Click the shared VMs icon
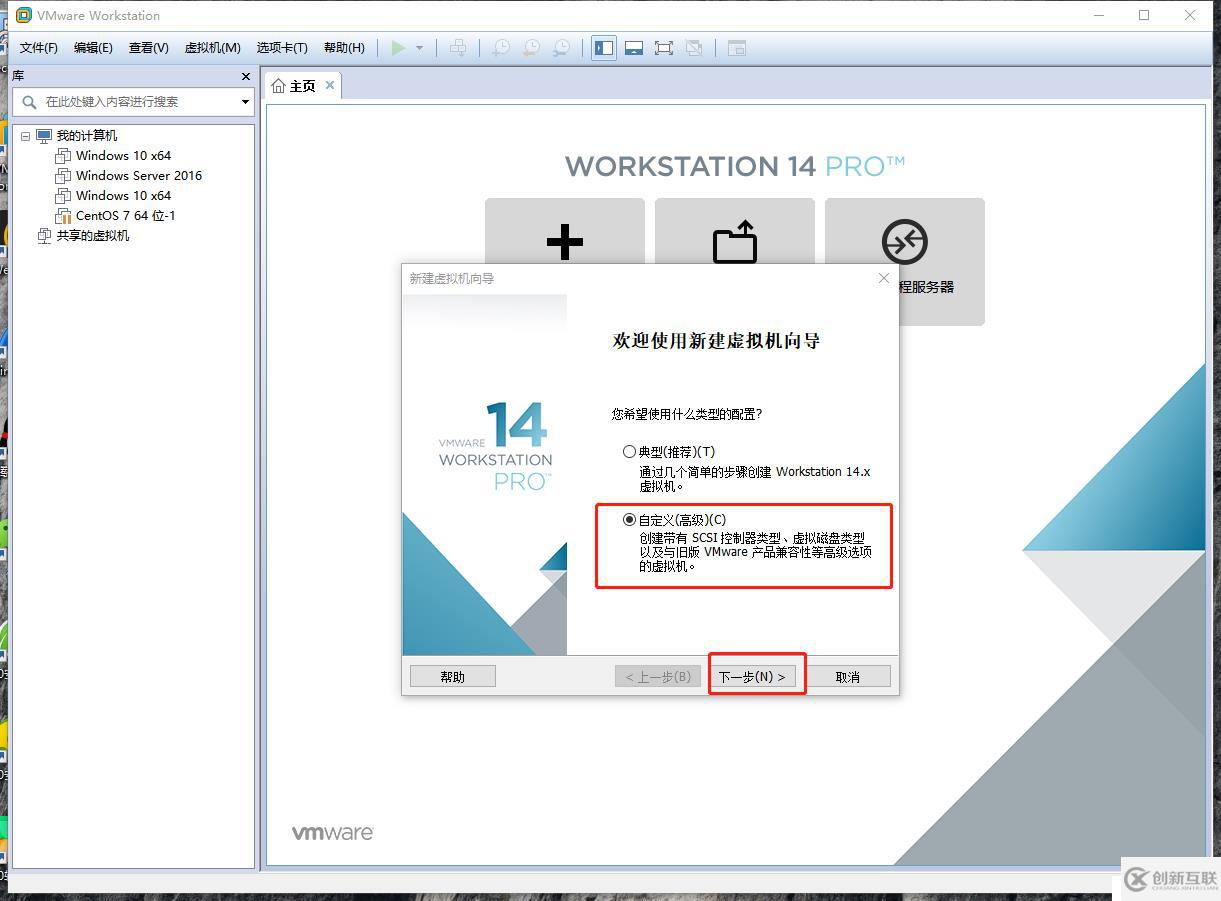 pos(44,236)
